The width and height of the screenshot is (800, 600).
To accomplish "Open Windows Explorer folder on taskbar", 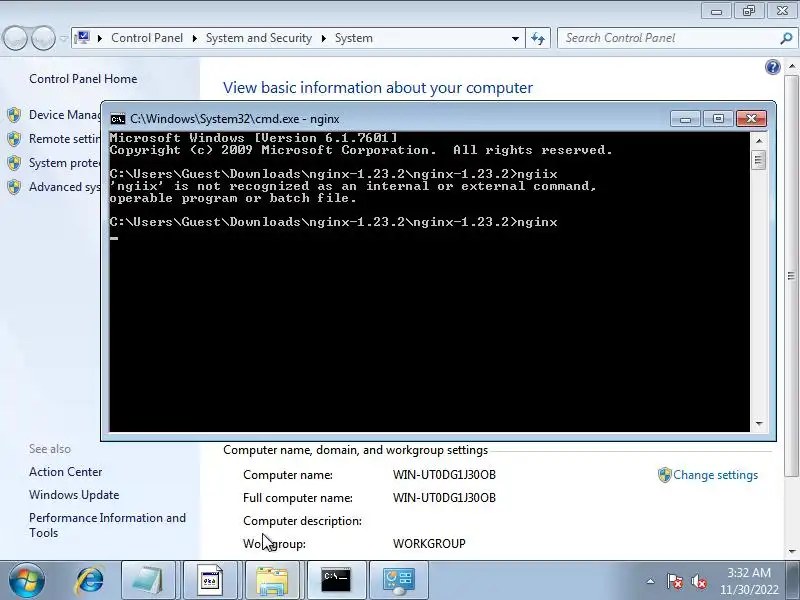I will tap(272, 580).
